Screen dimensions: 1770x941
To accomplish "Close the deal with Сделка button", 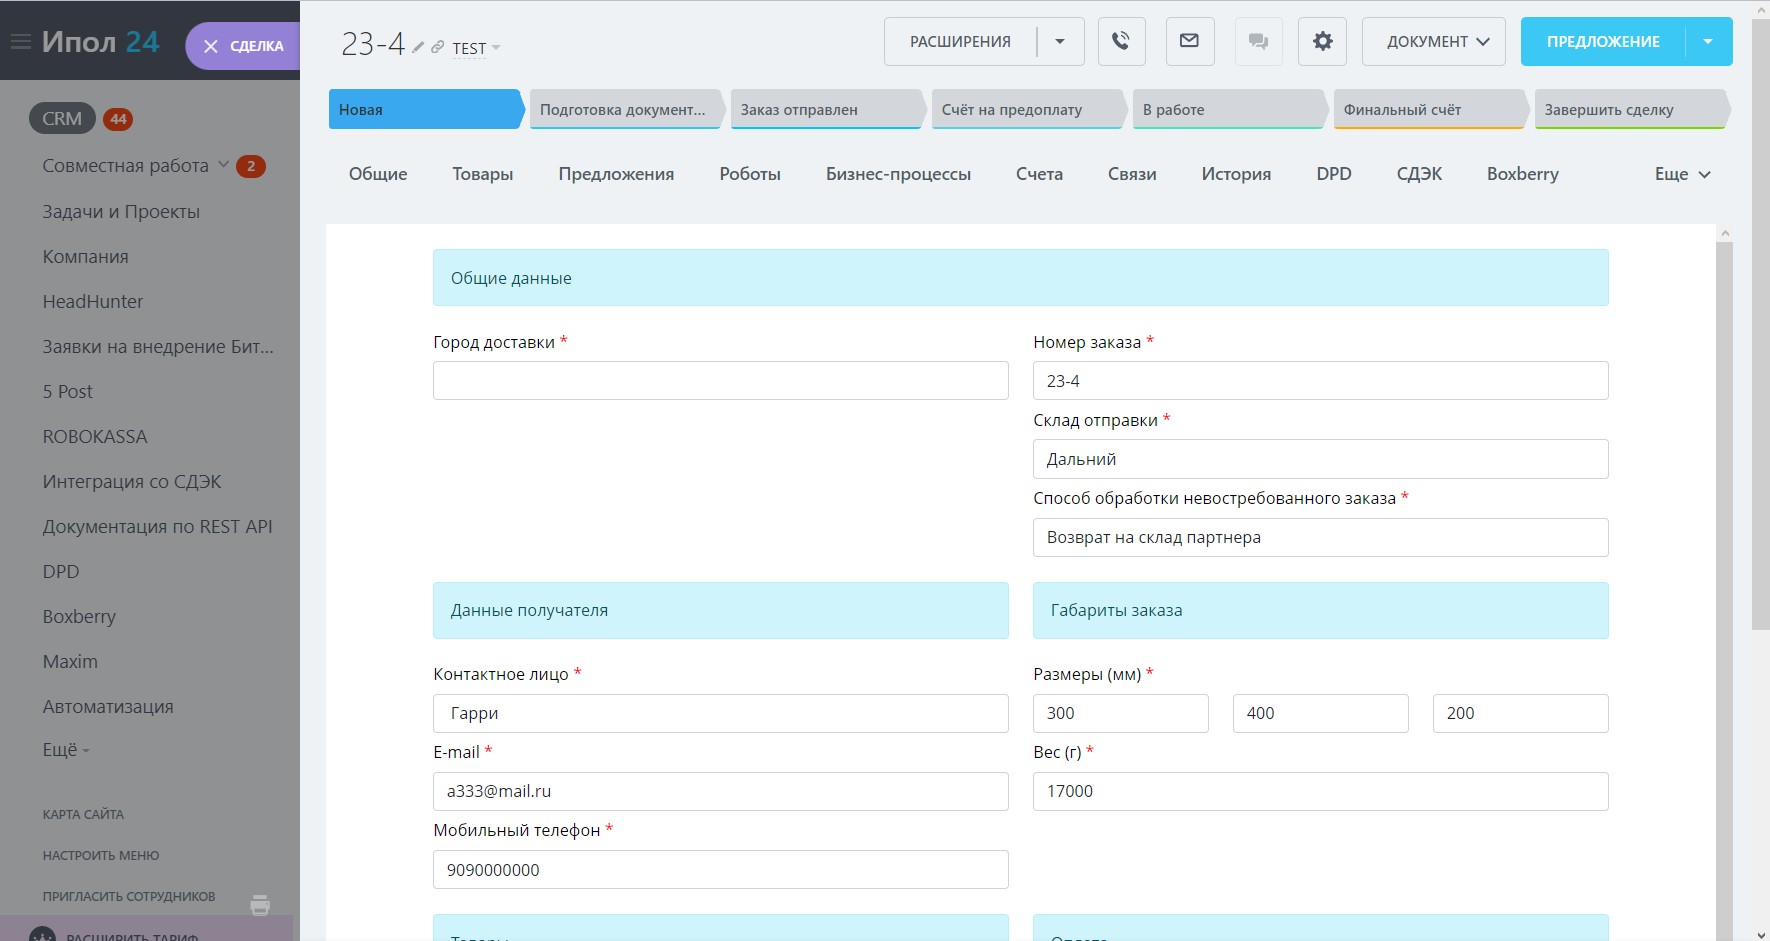I will pos(243,46).
